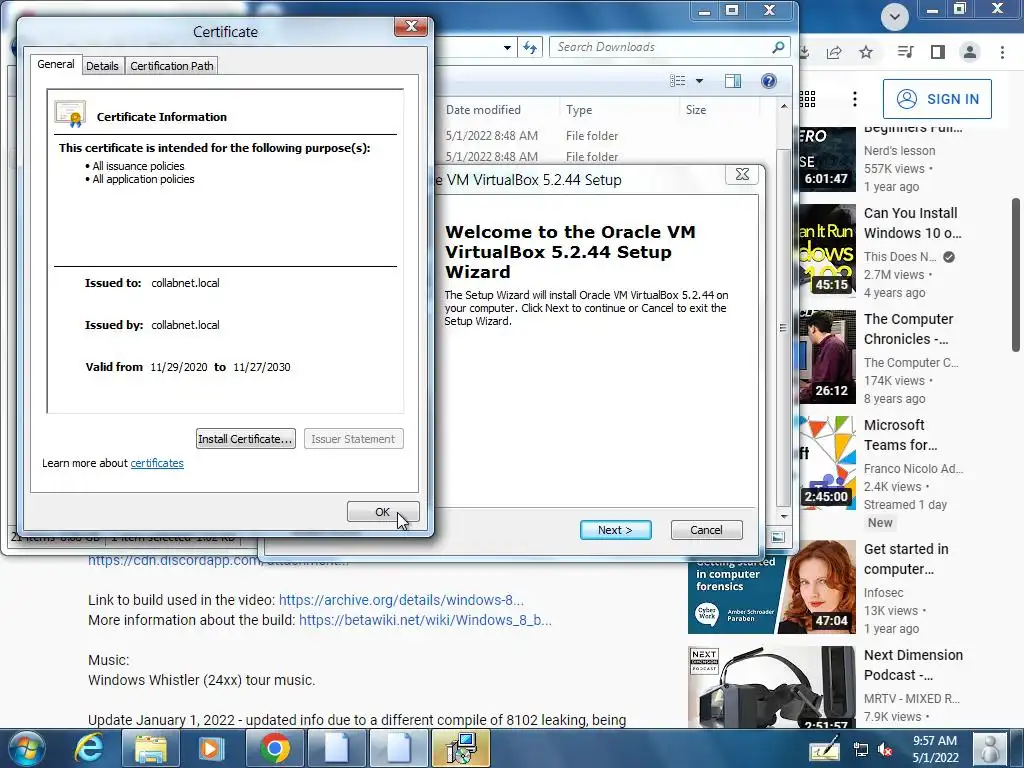Screen dimensions: 1024x768
Task: Cancel the VirtualBox Setup wizard
Action: [x=707, y=530]
